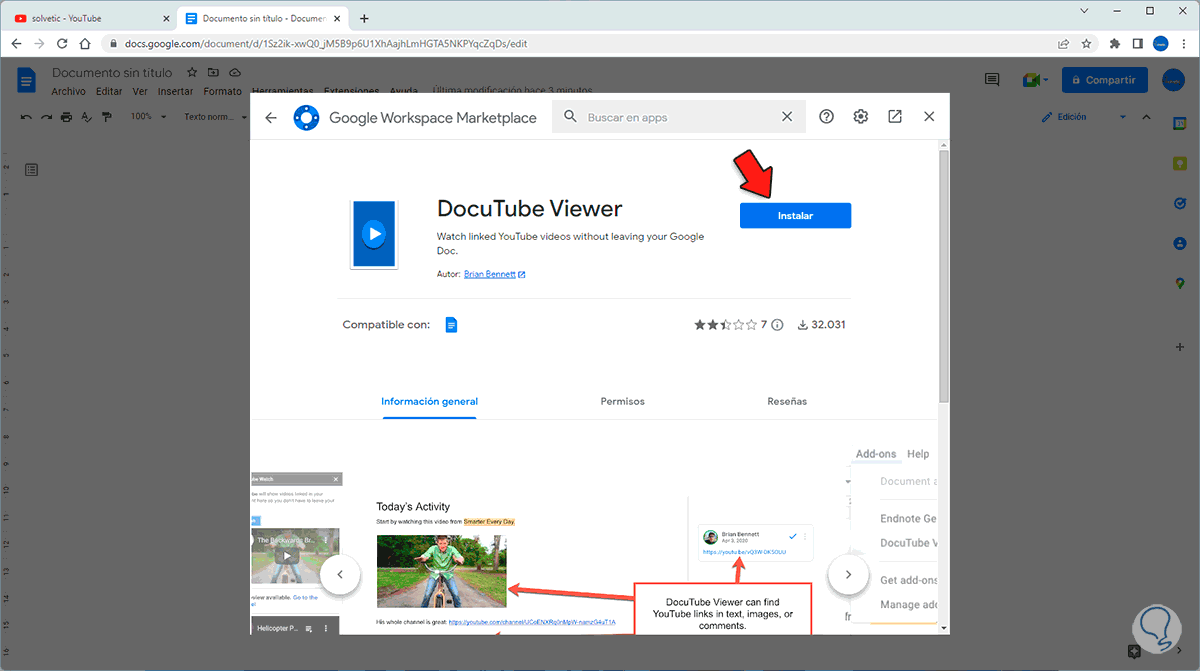The image size is (1200, 671).
Task: Open Marketplace in a new window
Action: [895, 117]
